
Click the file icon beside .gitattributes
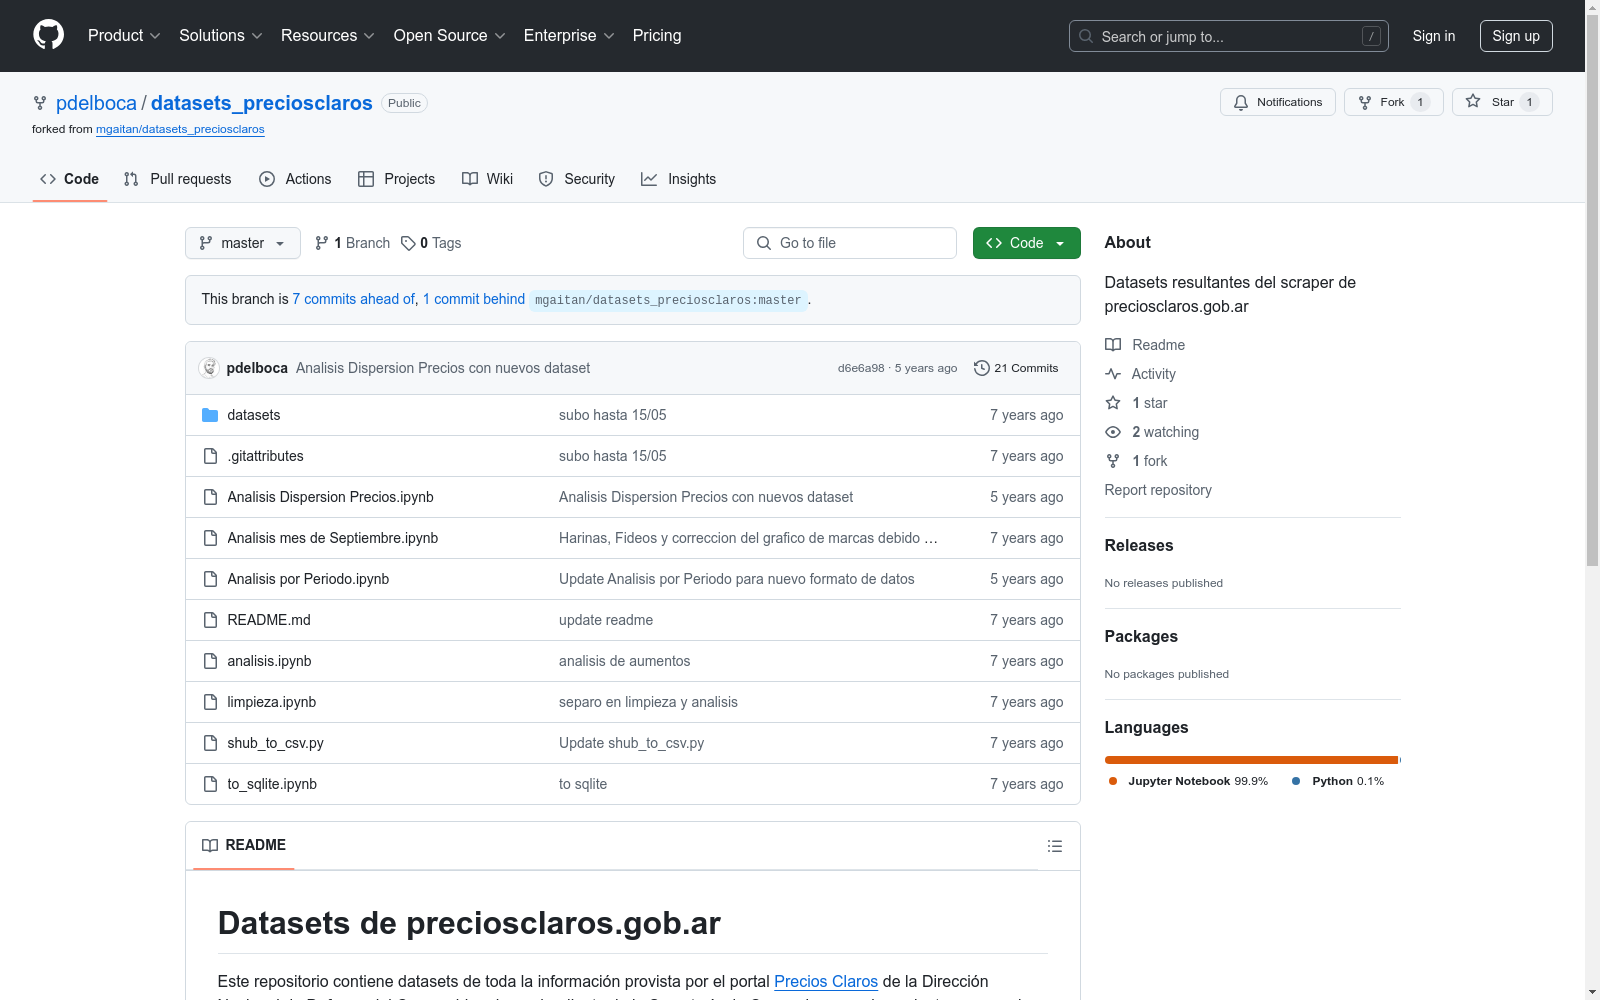210,456
